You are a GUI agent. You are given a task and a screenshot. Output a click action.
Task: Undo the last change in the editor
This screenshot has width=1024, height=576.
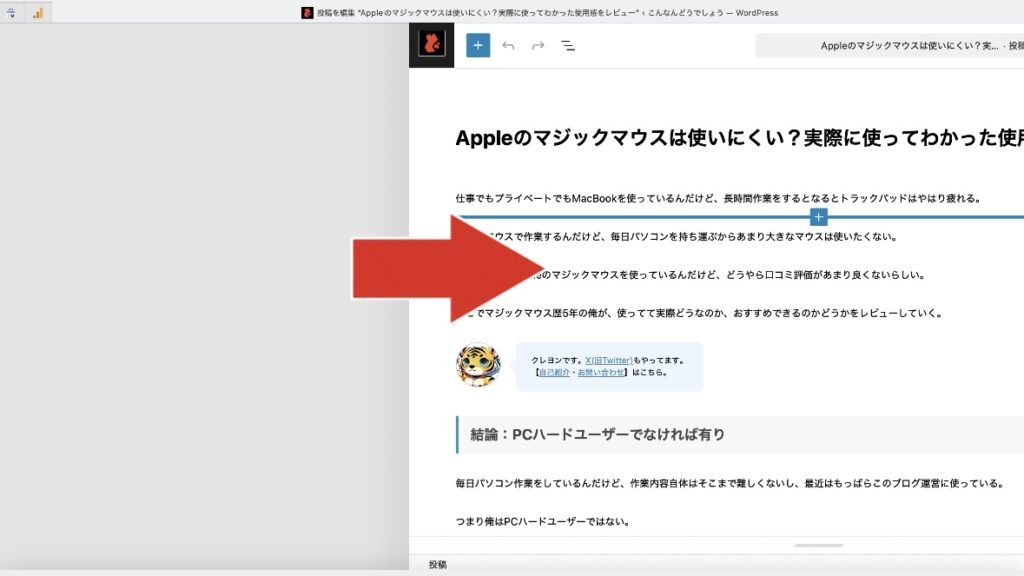[507, 45]
